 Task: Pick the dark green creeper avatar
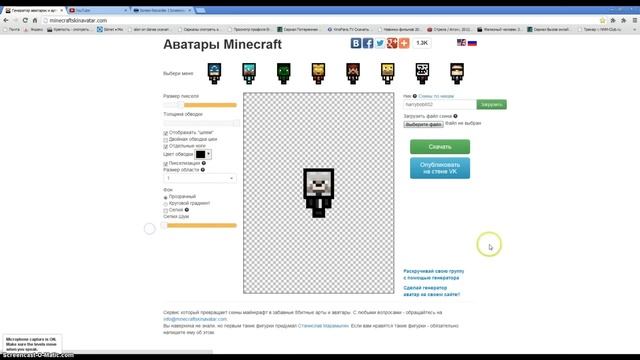[x=284, y=73]
